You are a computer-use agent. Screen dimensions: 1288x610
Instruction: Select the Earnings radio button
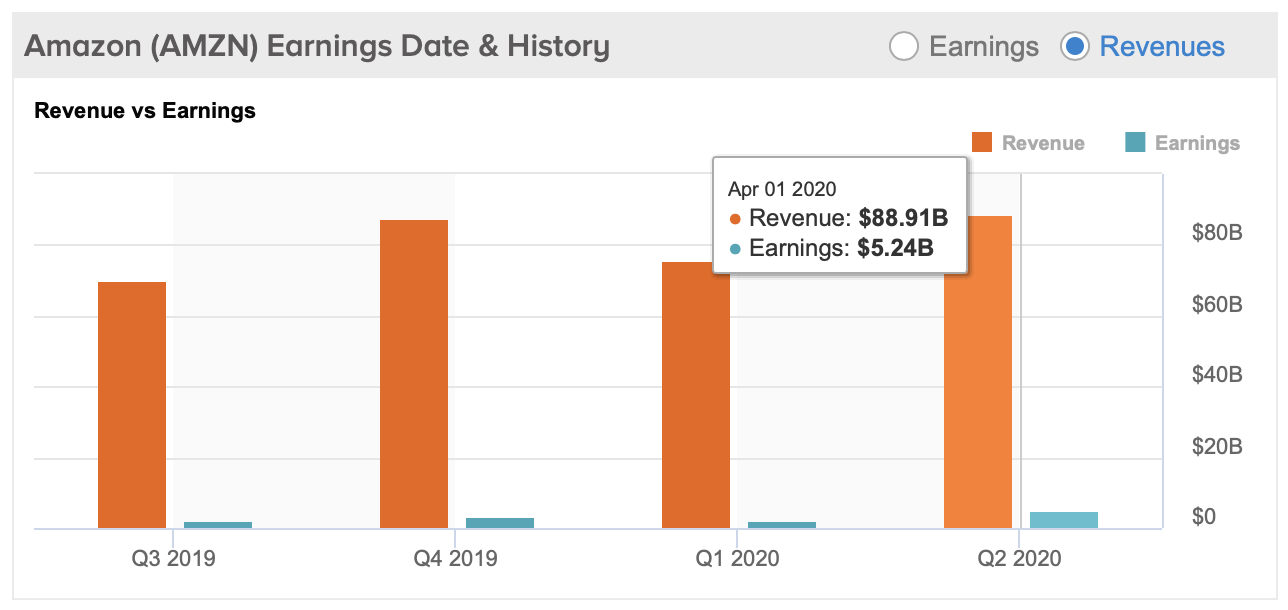click(904, 46)
